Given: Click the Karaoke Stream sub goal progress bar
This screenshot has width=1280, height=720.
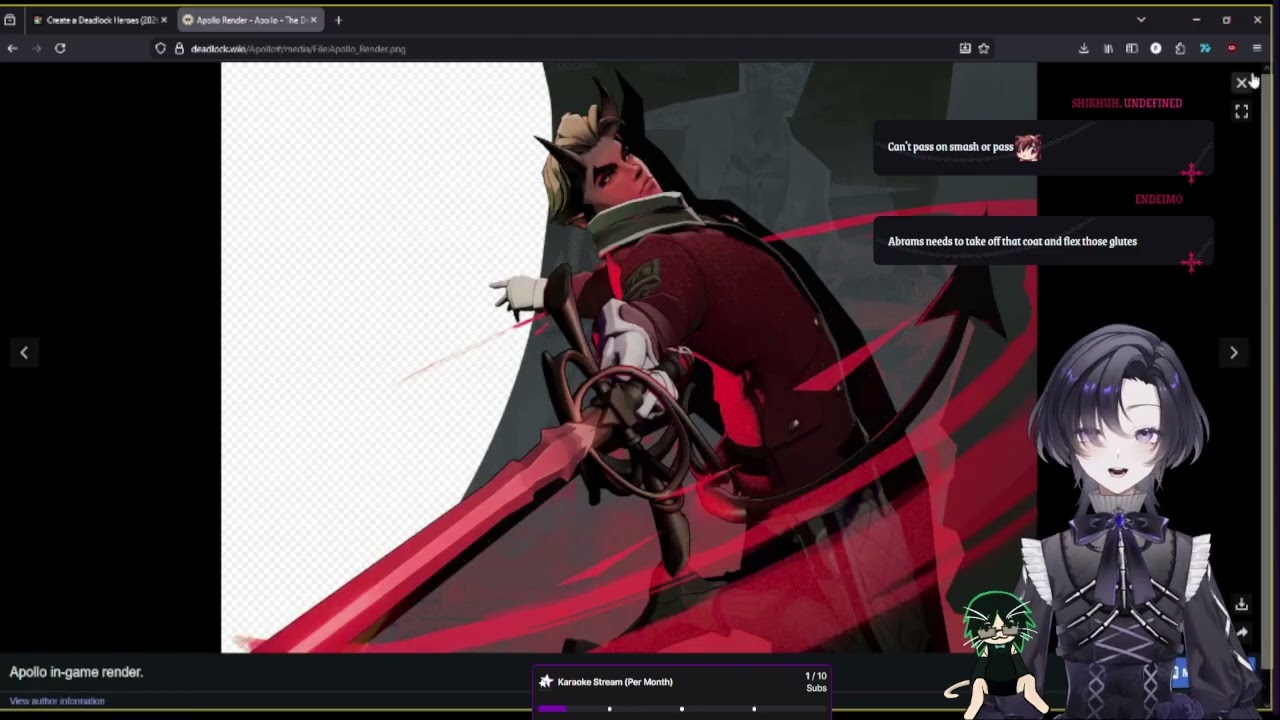Looking at the screenshot, I should pos(682,708).
